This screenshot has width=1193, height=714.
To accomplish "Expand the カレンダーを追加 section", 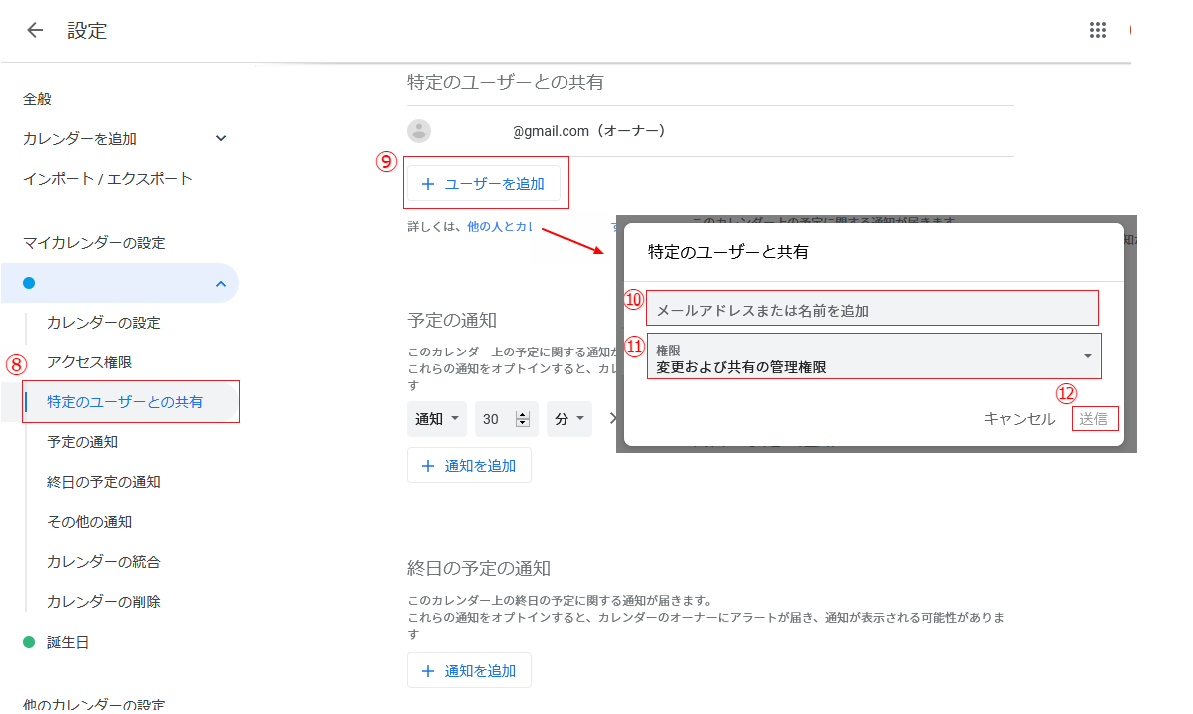I will (221, 139).
